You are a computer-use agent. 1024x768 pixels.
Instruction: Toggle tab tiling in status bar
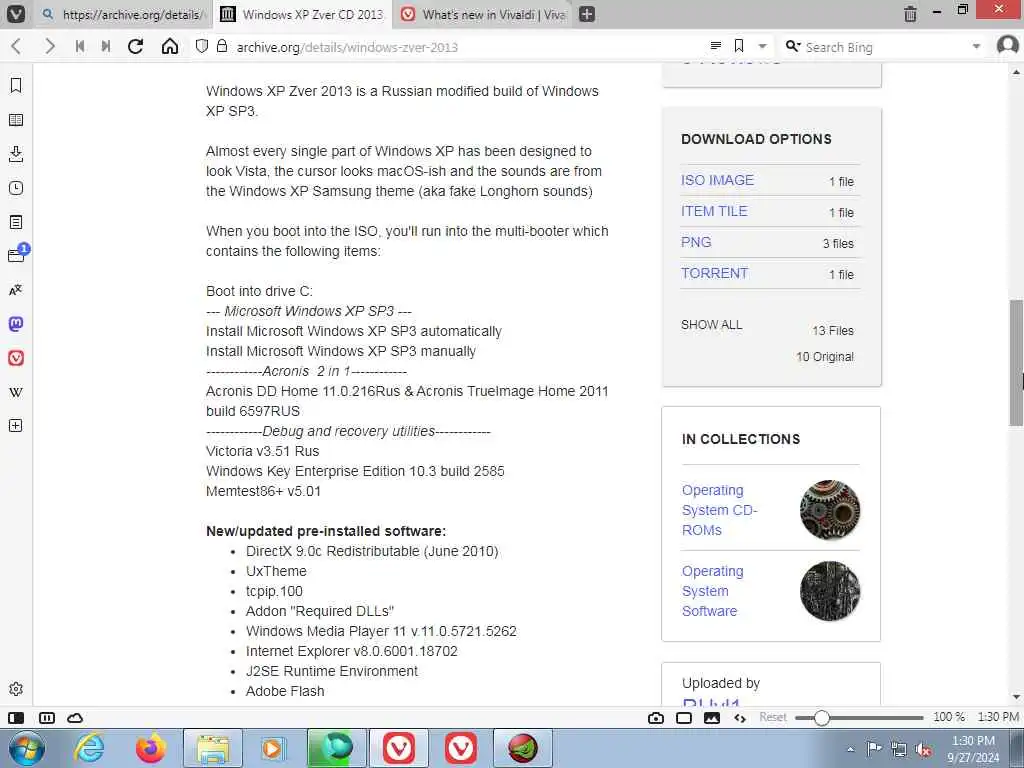pos(47,718)
